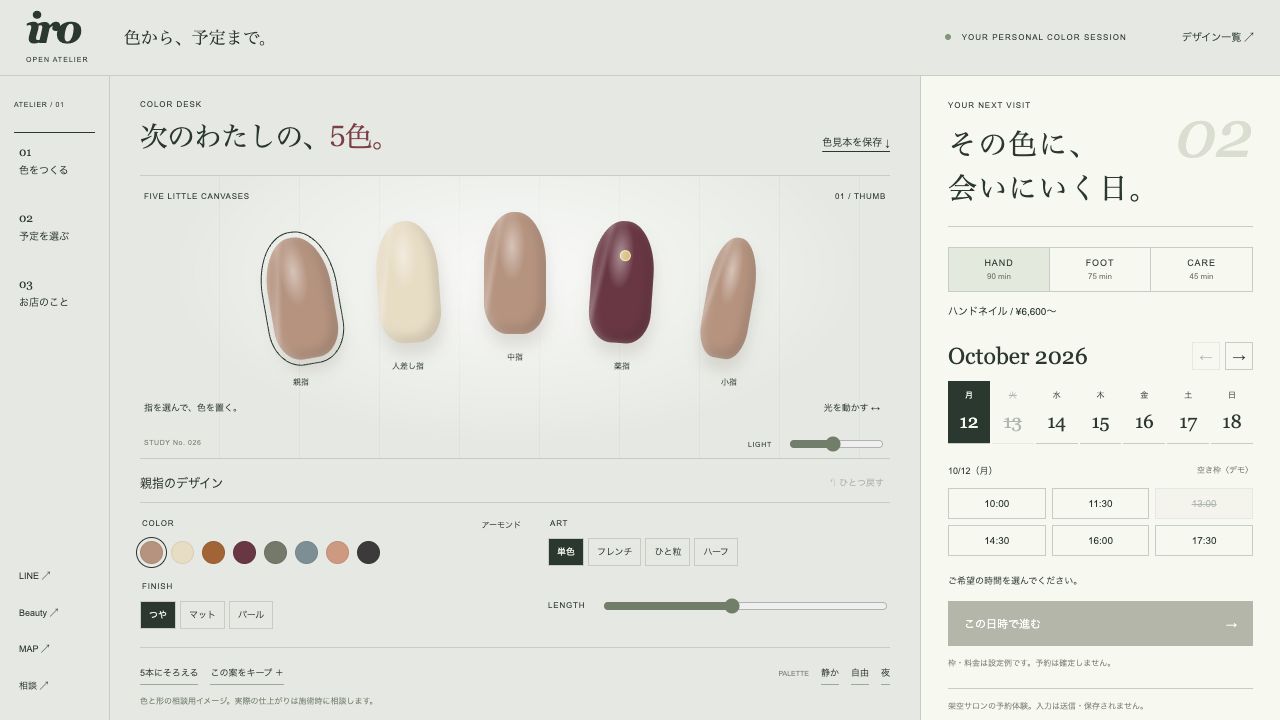This screenshot has height=720, width=1280.
Task: Set finish to マット (matte)
Action: coord(202,615)
